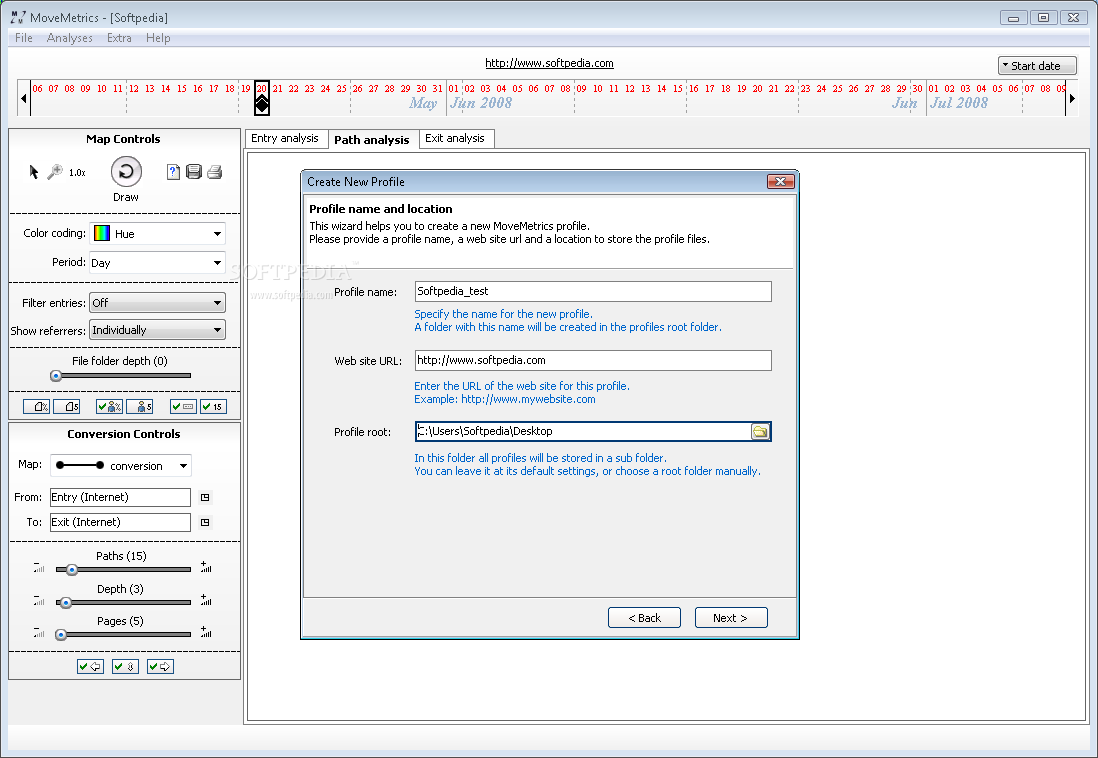Select the magnifier zoom tool

(55, 172)
